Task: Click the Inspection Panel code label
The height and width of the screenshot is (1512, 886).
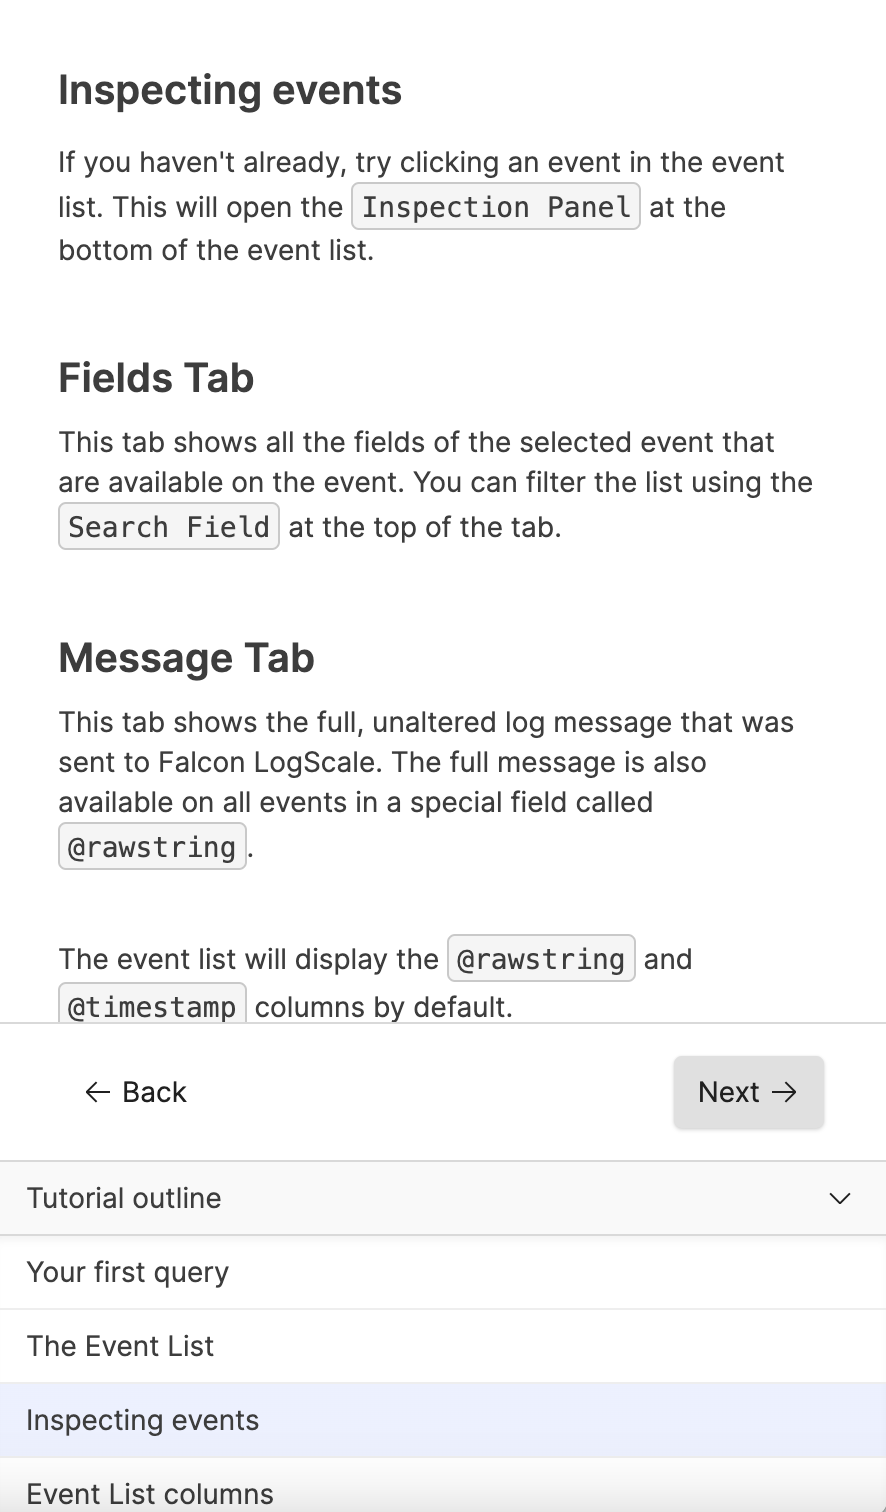Action: point(496,207)
